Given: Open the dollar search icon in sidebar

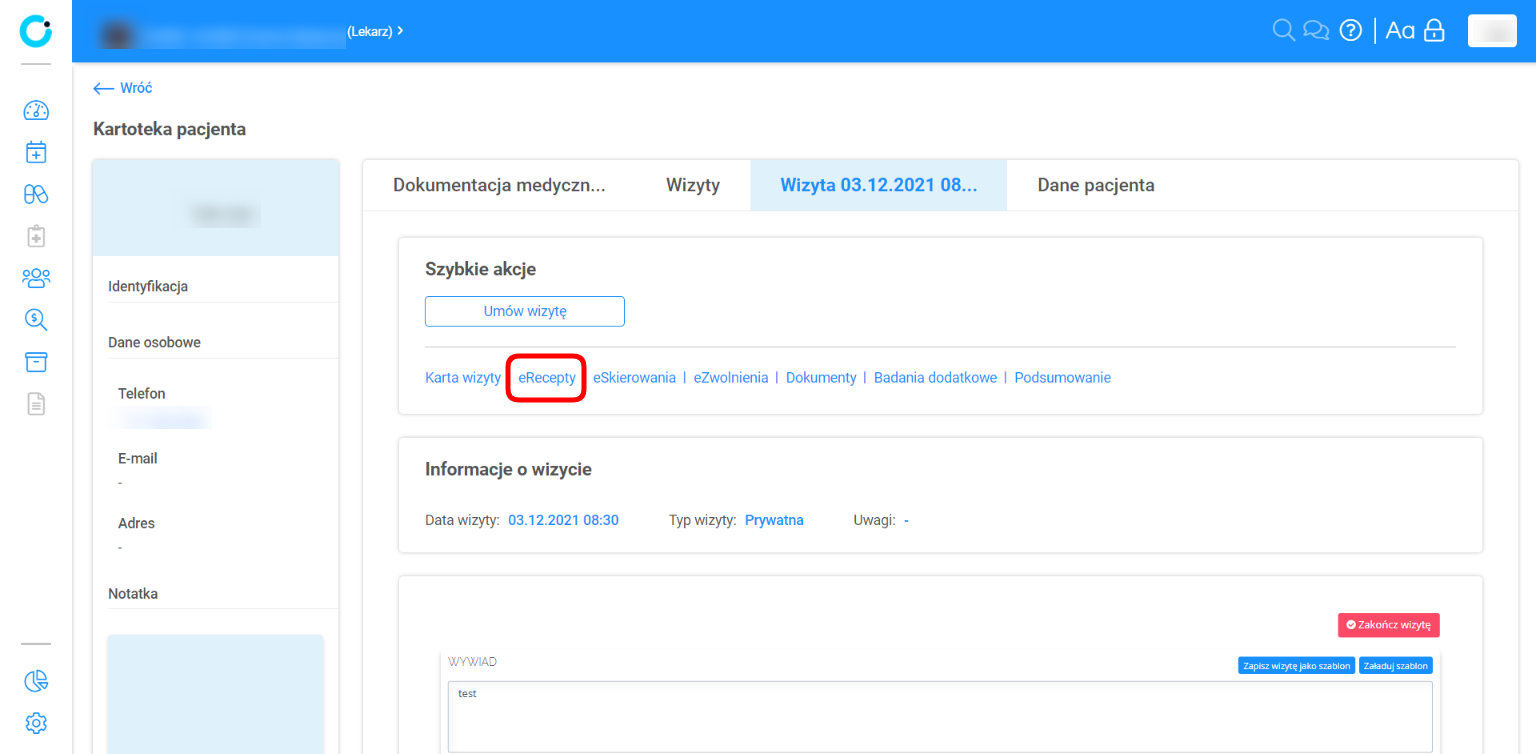Looking at the screenshot, I should tap(36, 319).
